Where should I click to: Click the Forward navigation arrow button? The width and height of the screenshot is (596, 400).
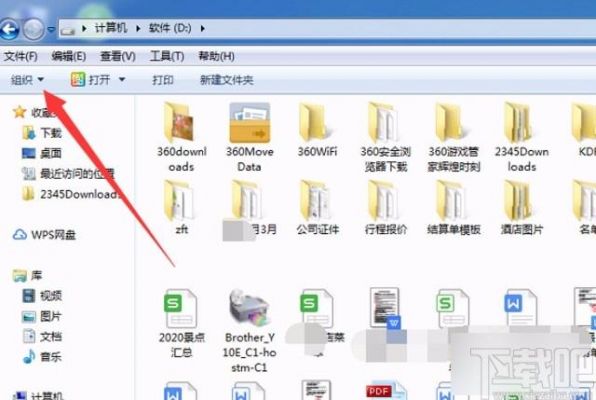tap(33, 29)
